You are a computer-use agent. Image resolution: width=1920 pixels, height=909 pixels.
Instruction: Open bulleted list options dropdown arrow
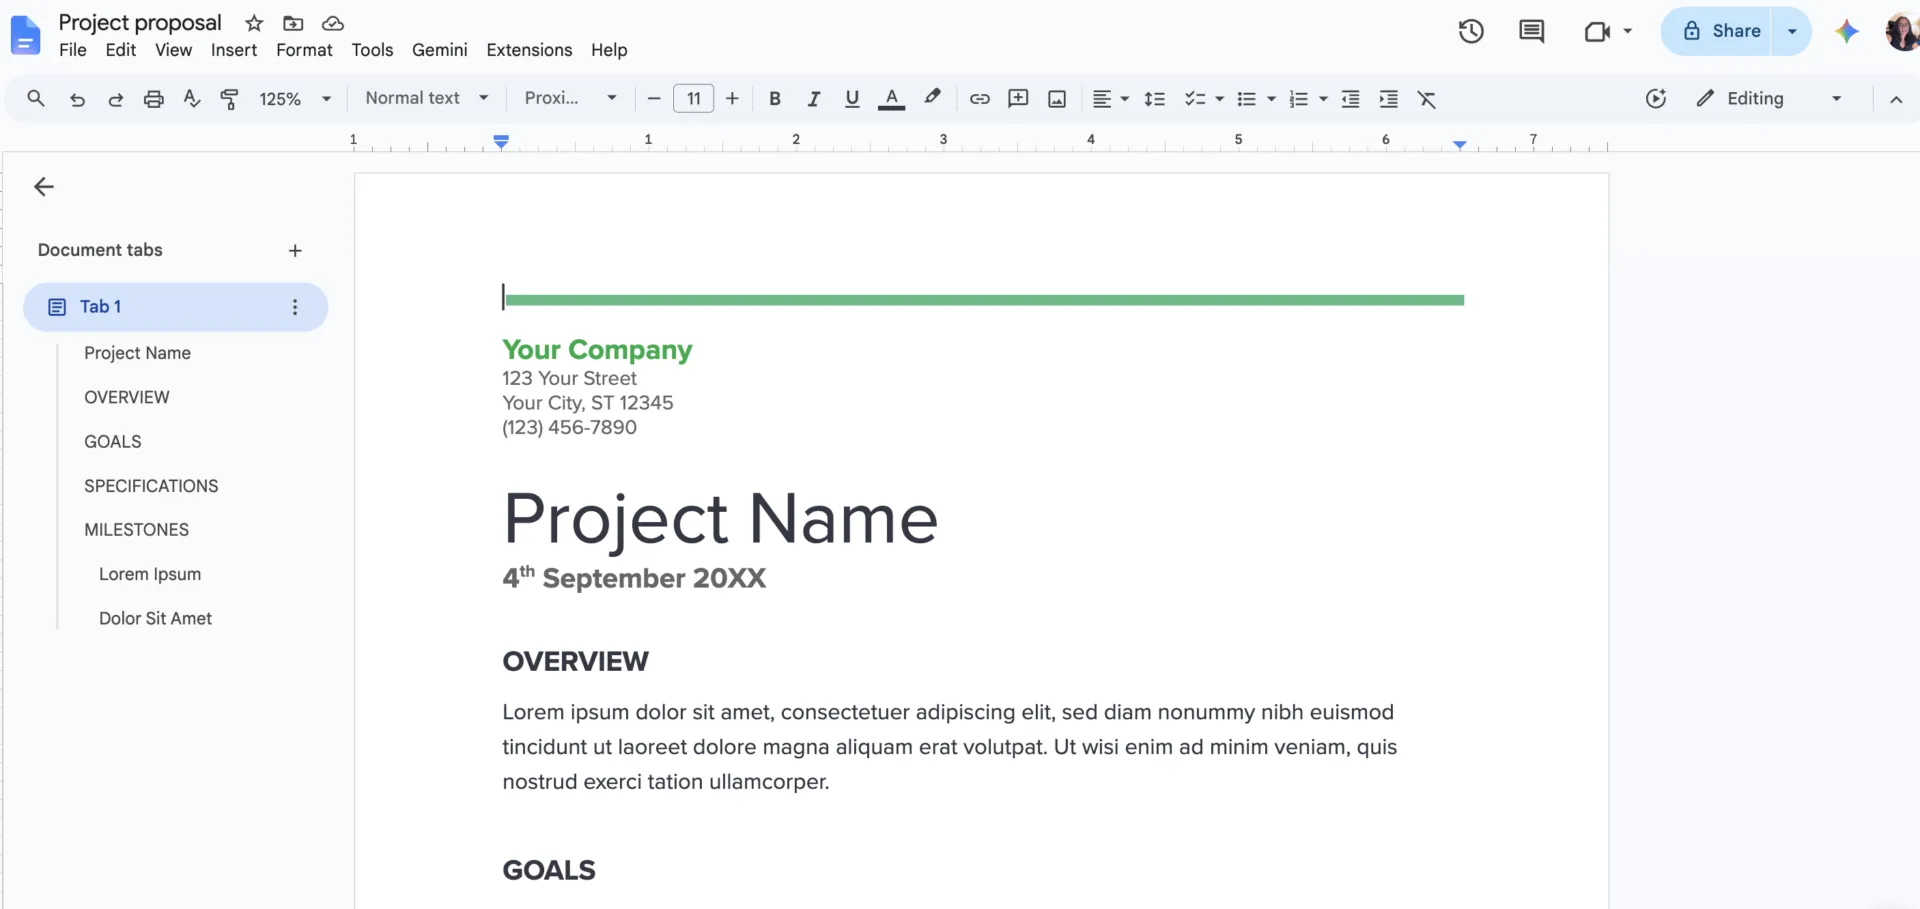click(x=1271, y=99)
